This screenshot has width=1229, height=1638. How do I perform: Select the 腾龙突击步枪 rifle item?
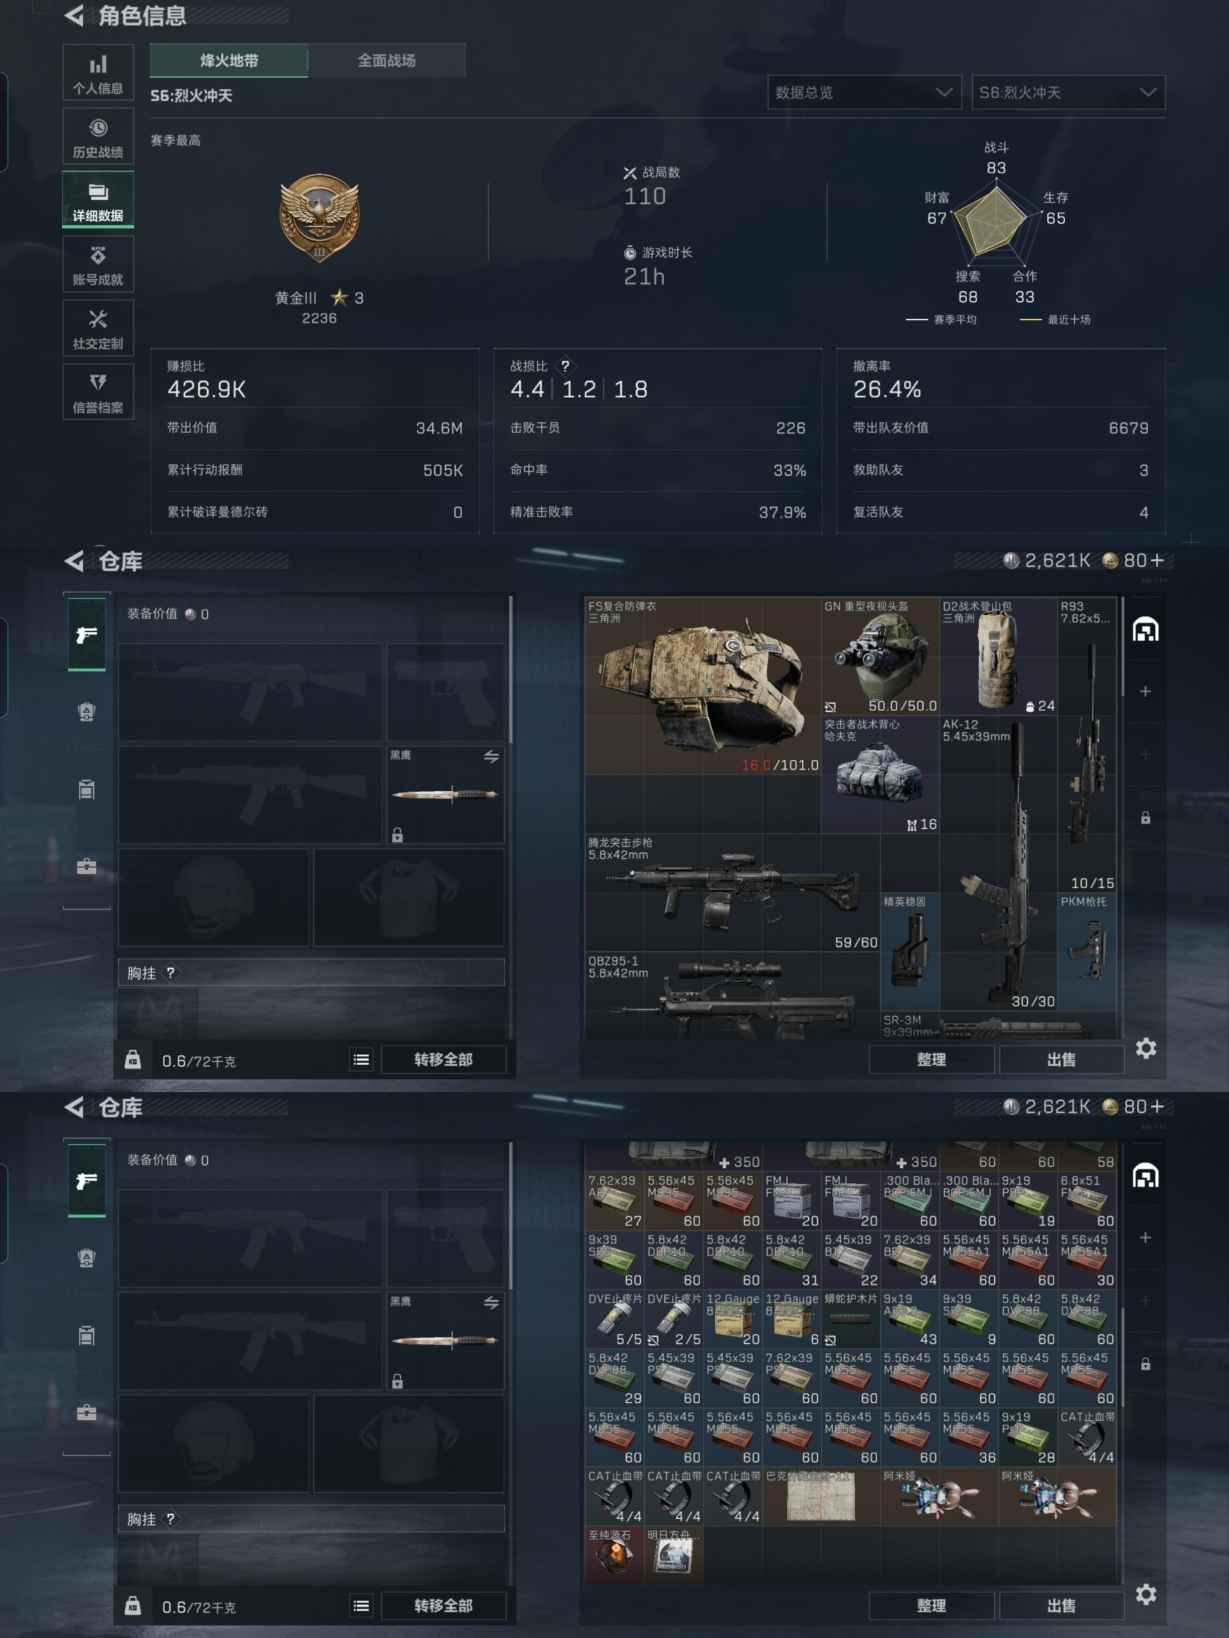tap(732, 893)
